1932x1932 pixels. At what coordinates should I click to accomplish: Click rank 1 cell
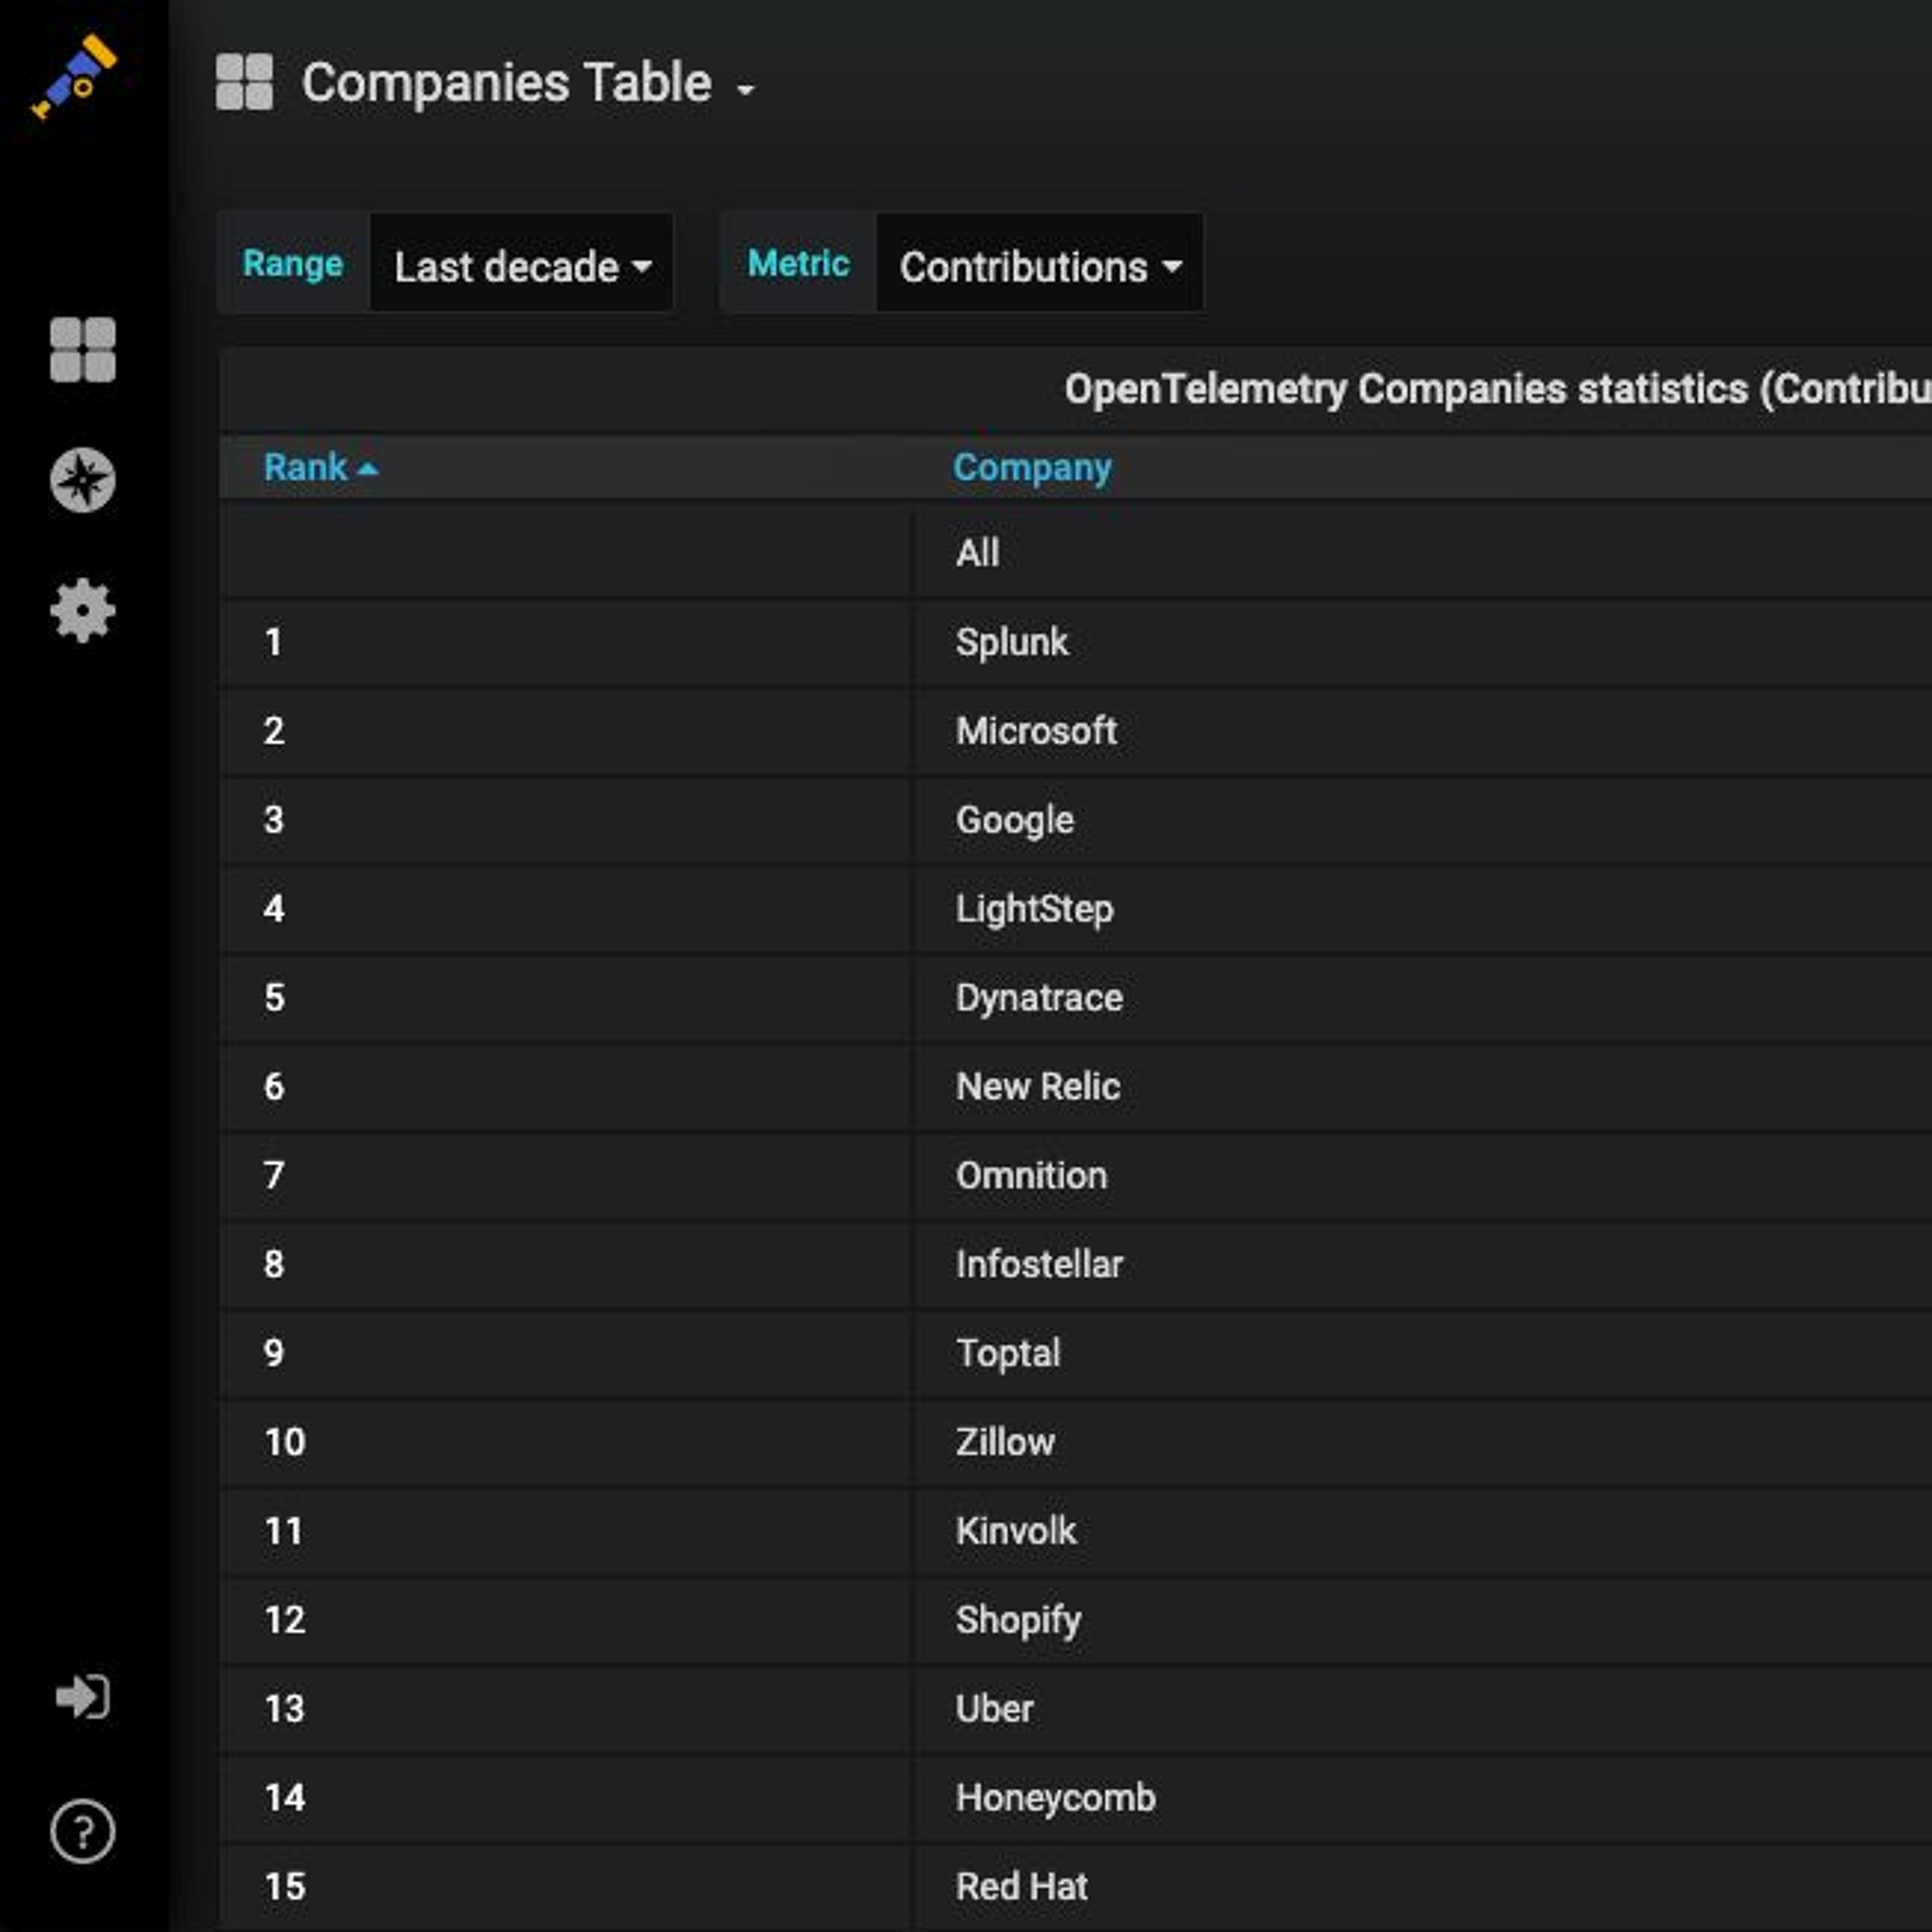(x=565, y=642)
